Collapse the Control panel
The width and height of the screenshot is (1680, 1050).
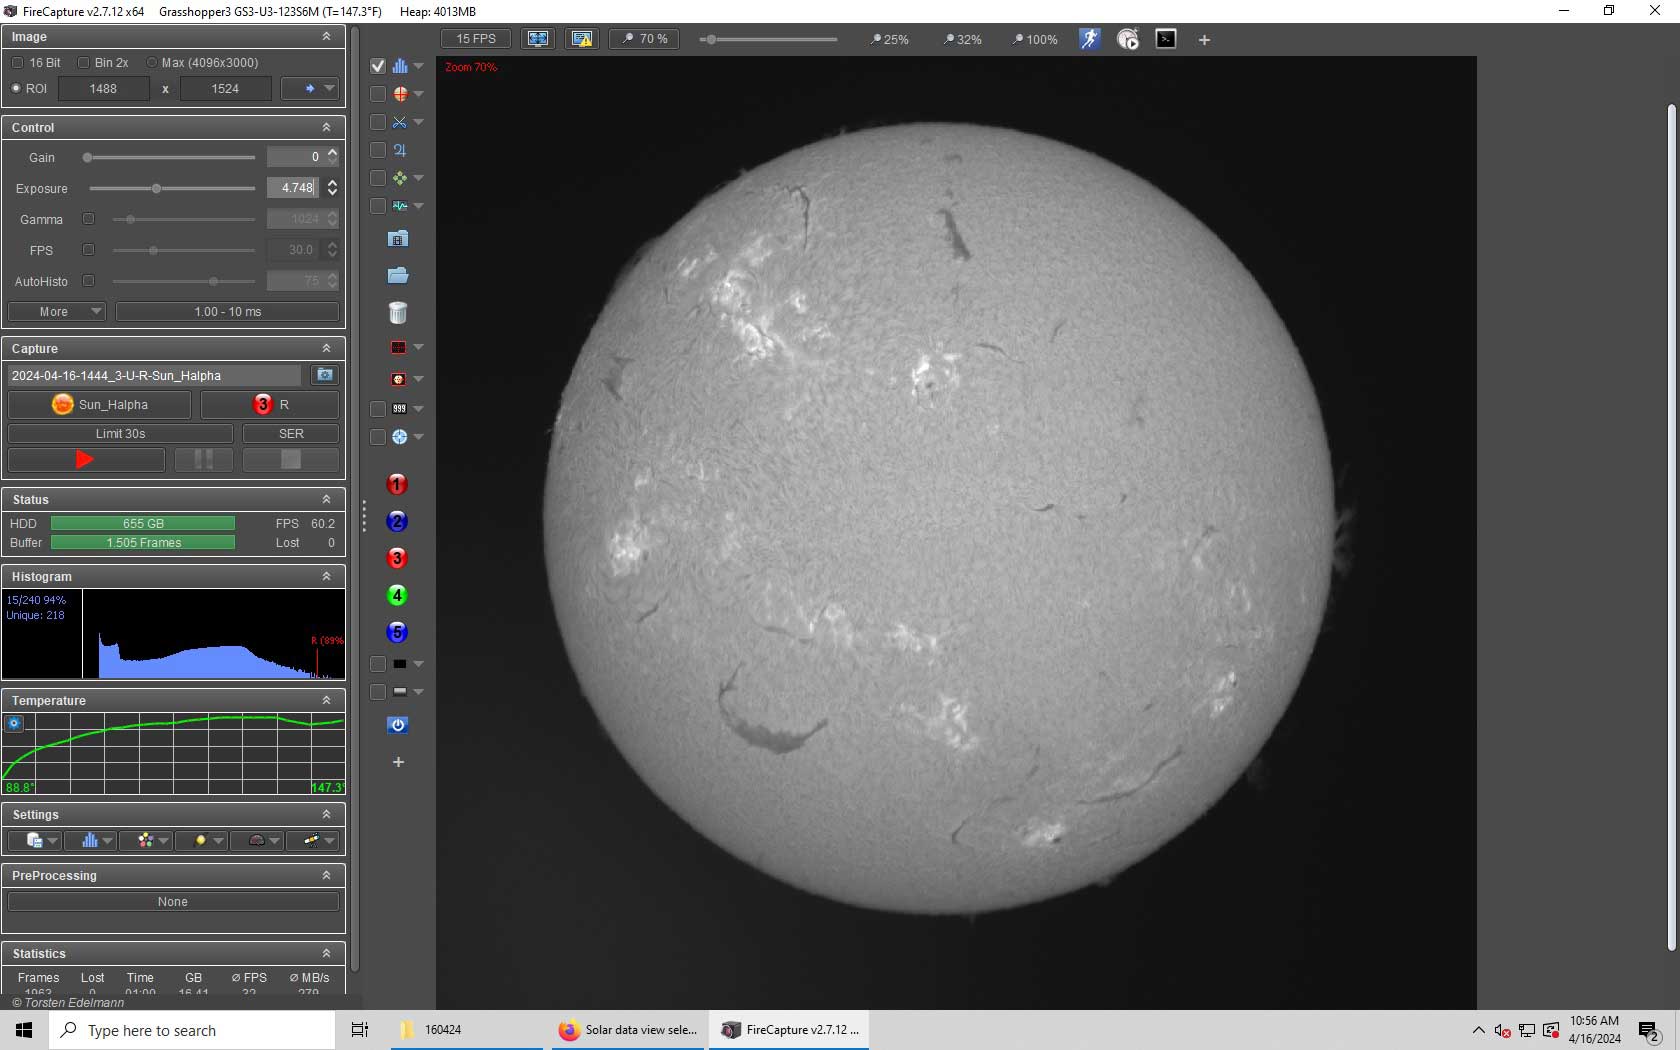[326, 128]
